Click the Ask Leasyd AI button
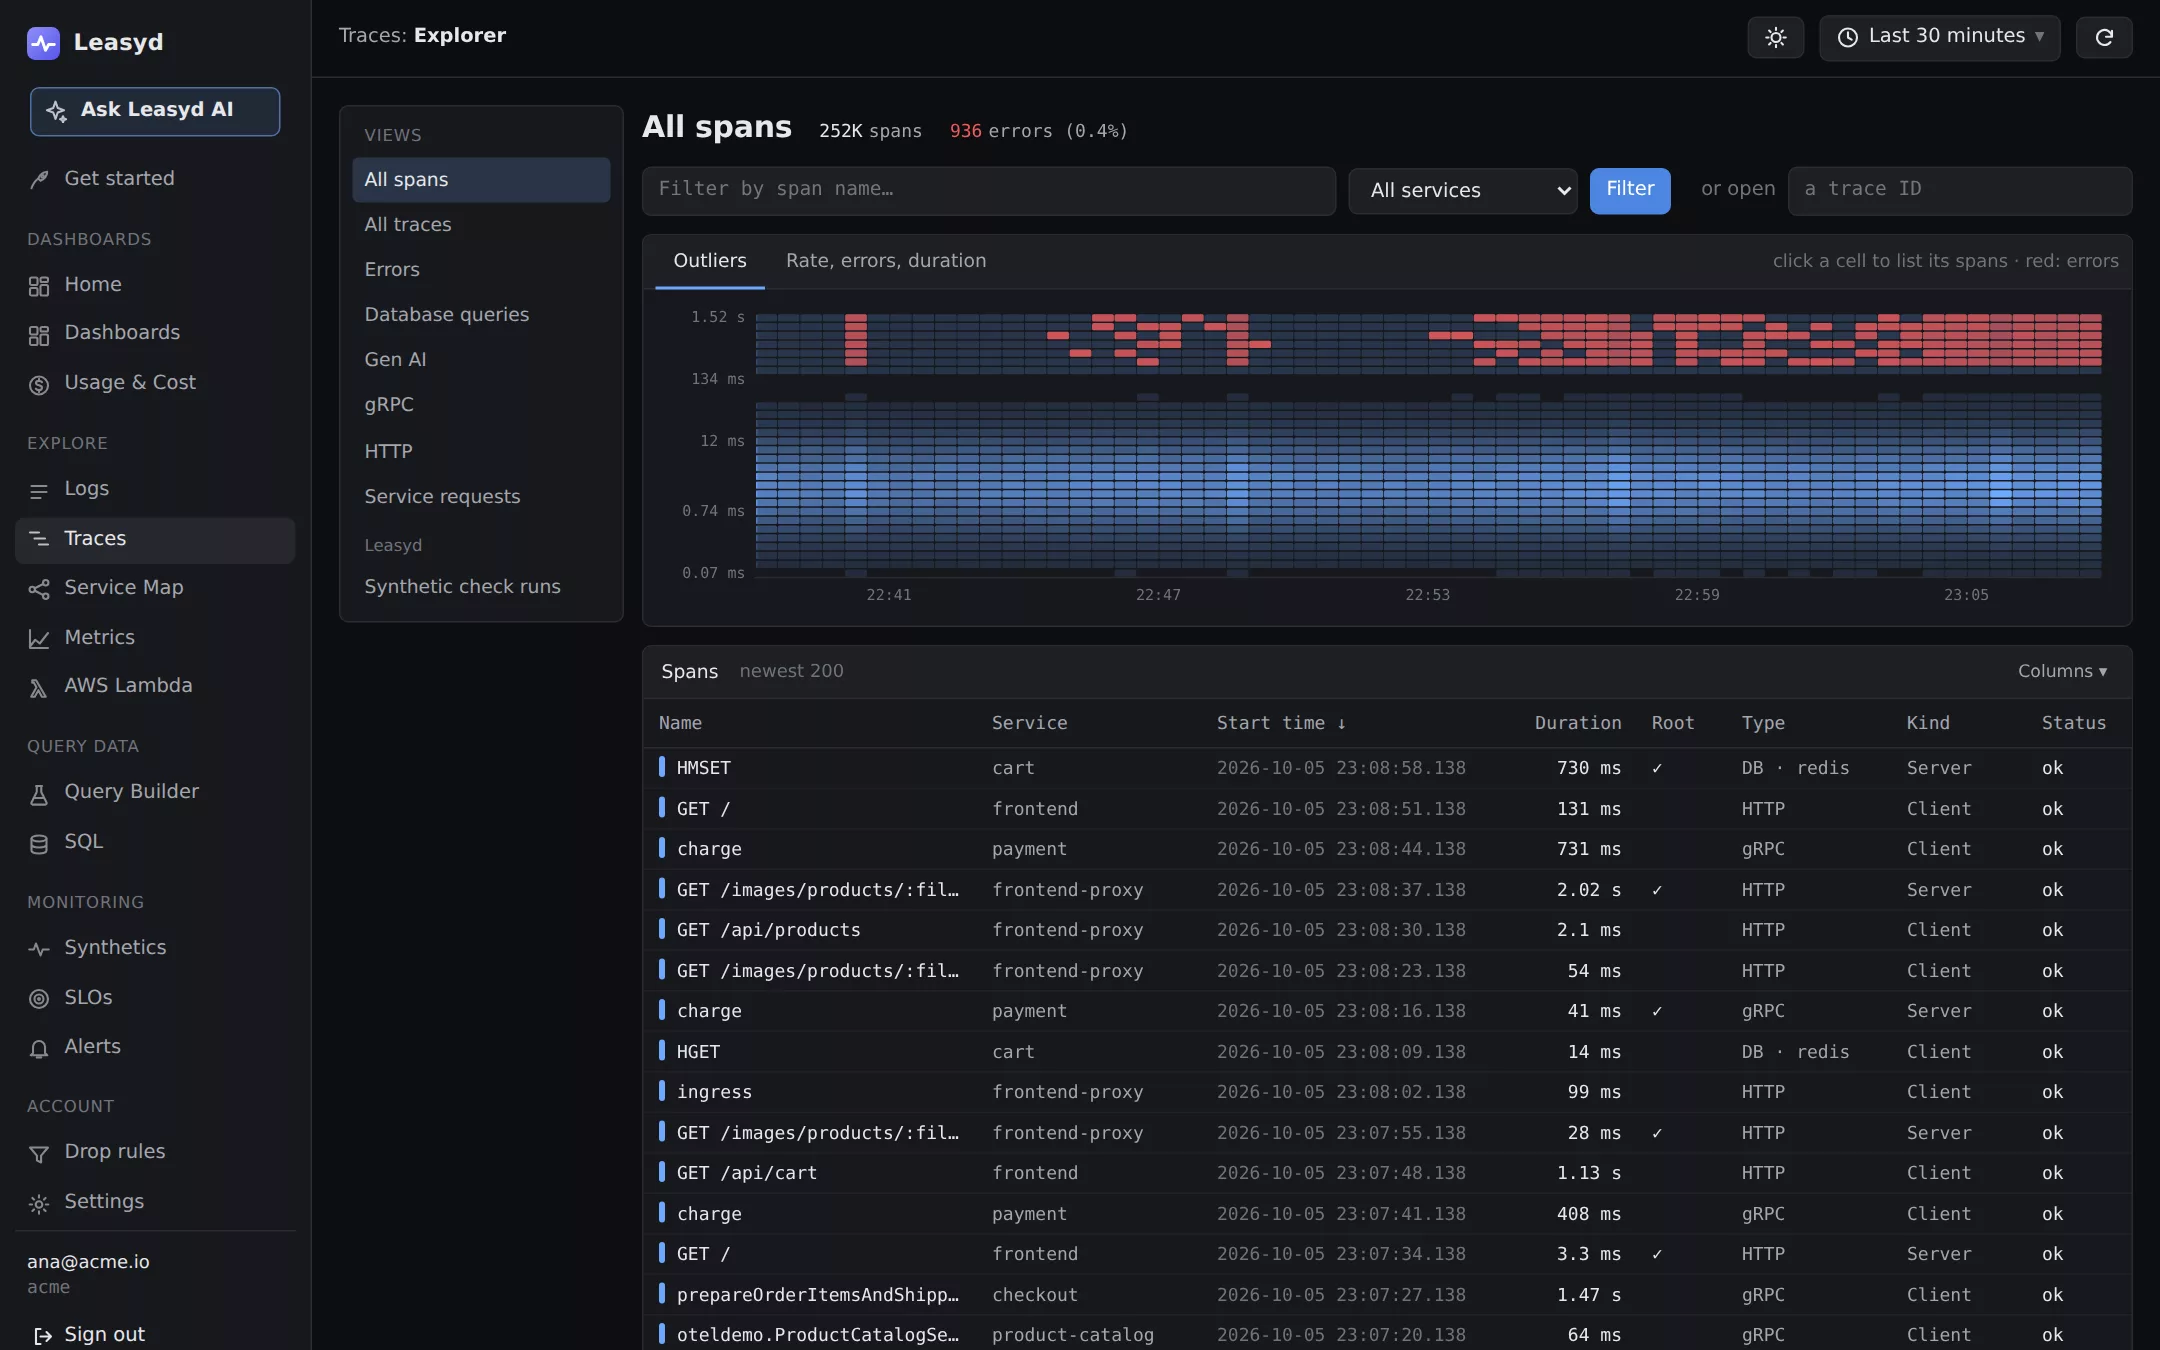 [x=155, y=111]
